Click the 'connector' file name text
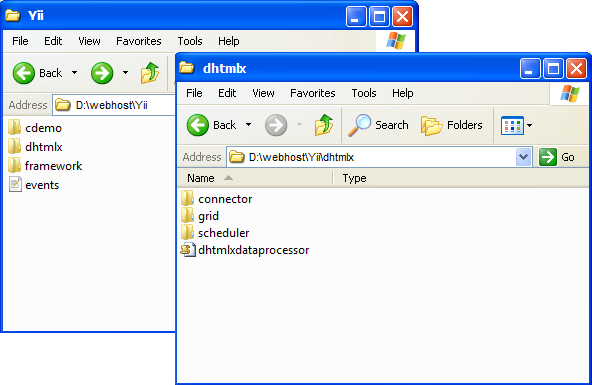 (x=225, y=199)
